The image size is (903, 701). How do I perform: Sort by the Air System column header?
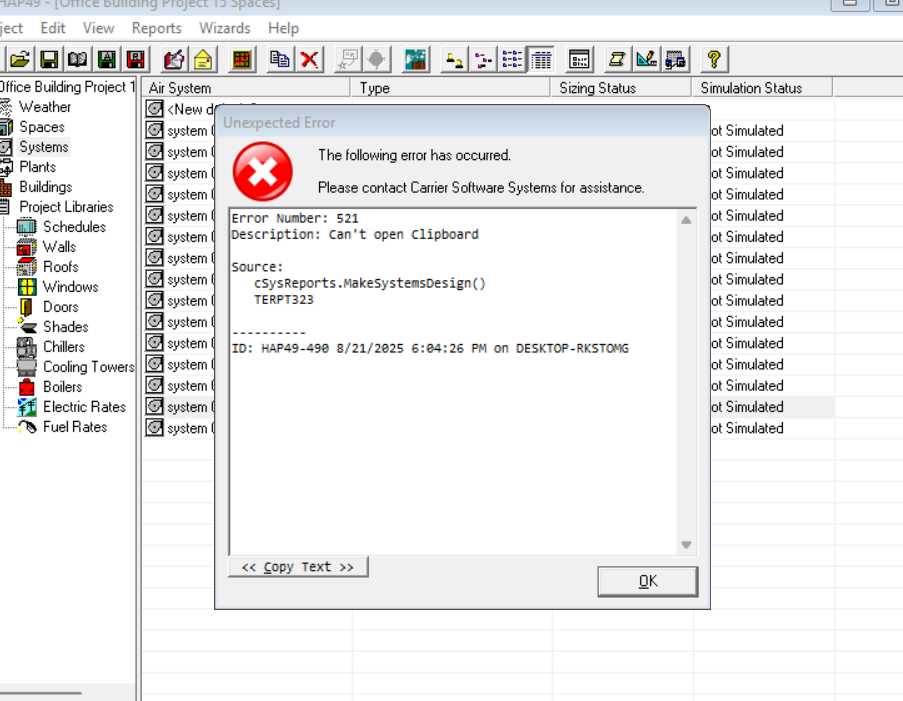coord(246,88)
